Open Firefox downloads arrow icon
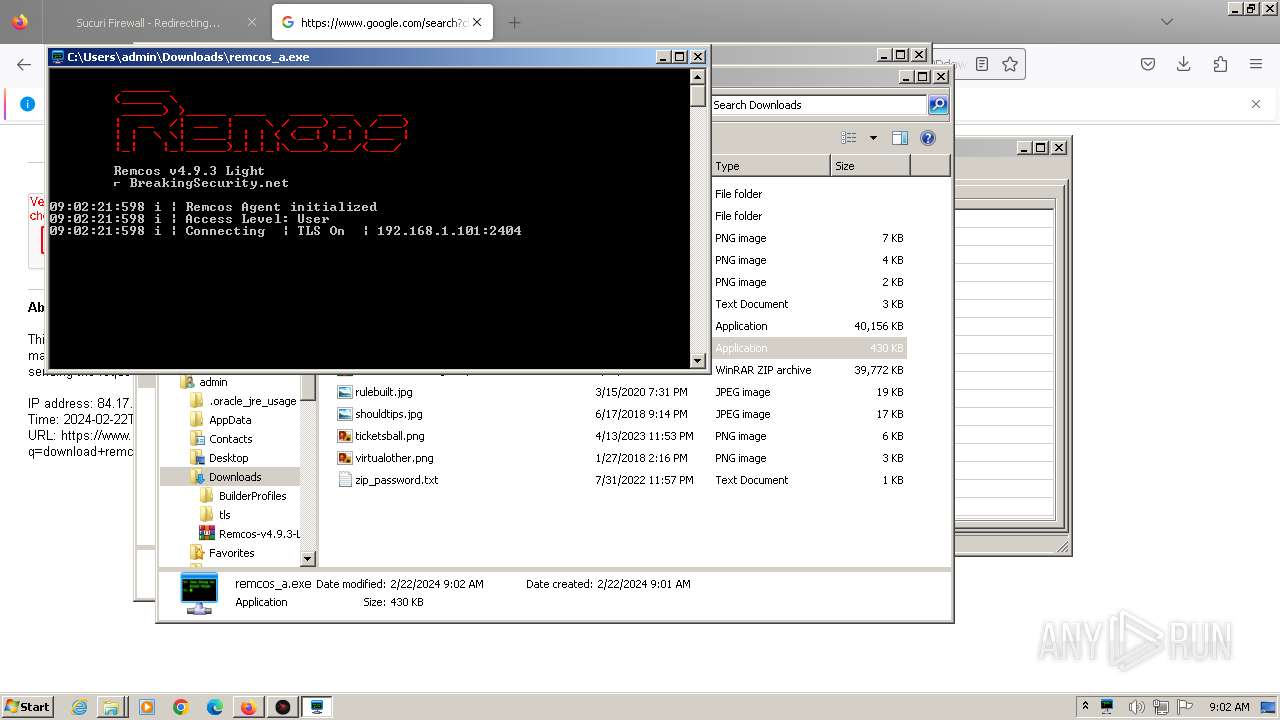The image size is (1280, 720). coord(1184,64)
